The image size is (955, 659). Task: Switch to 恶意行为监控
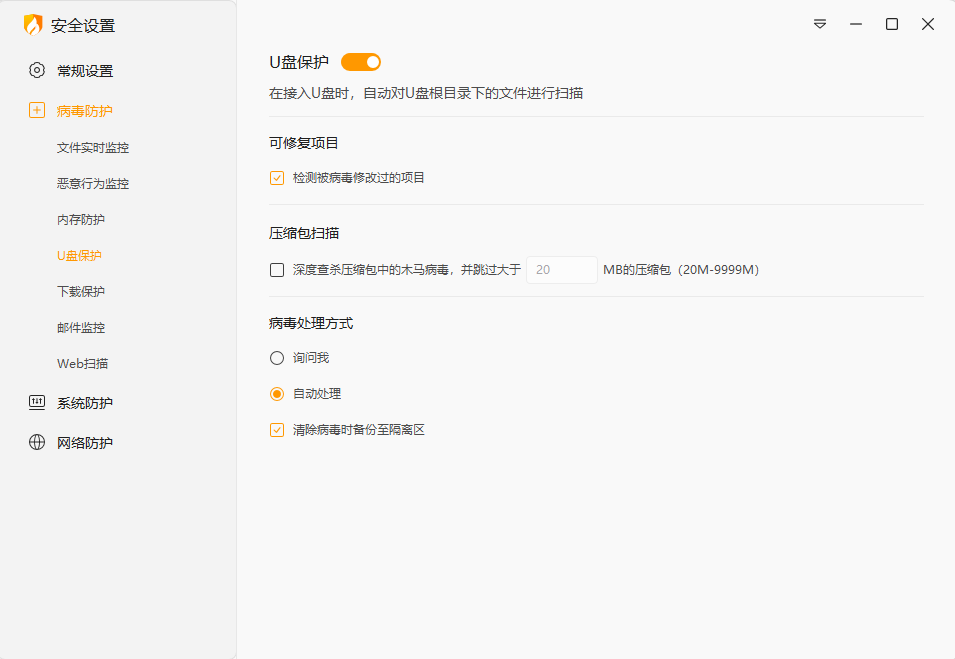[91, 183]
